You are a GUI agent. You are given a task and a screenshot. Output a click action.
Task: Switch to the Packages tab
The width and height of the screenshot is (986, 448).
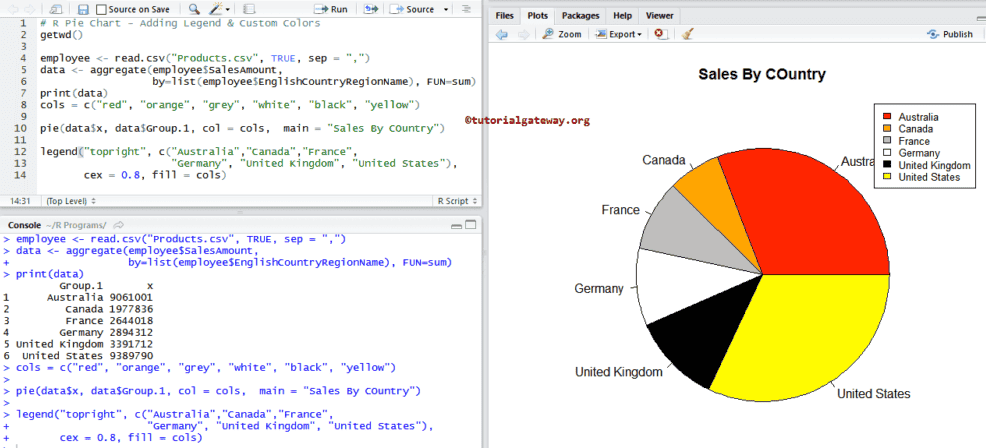click(x=580, y=16)
